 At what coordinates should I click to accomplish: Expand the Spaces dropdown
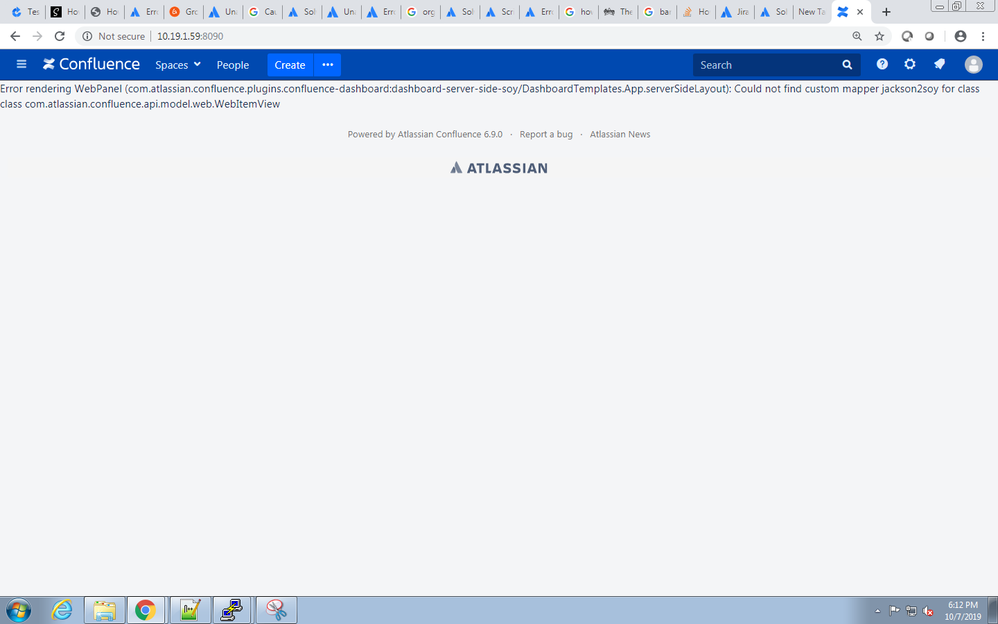(178, 64)
